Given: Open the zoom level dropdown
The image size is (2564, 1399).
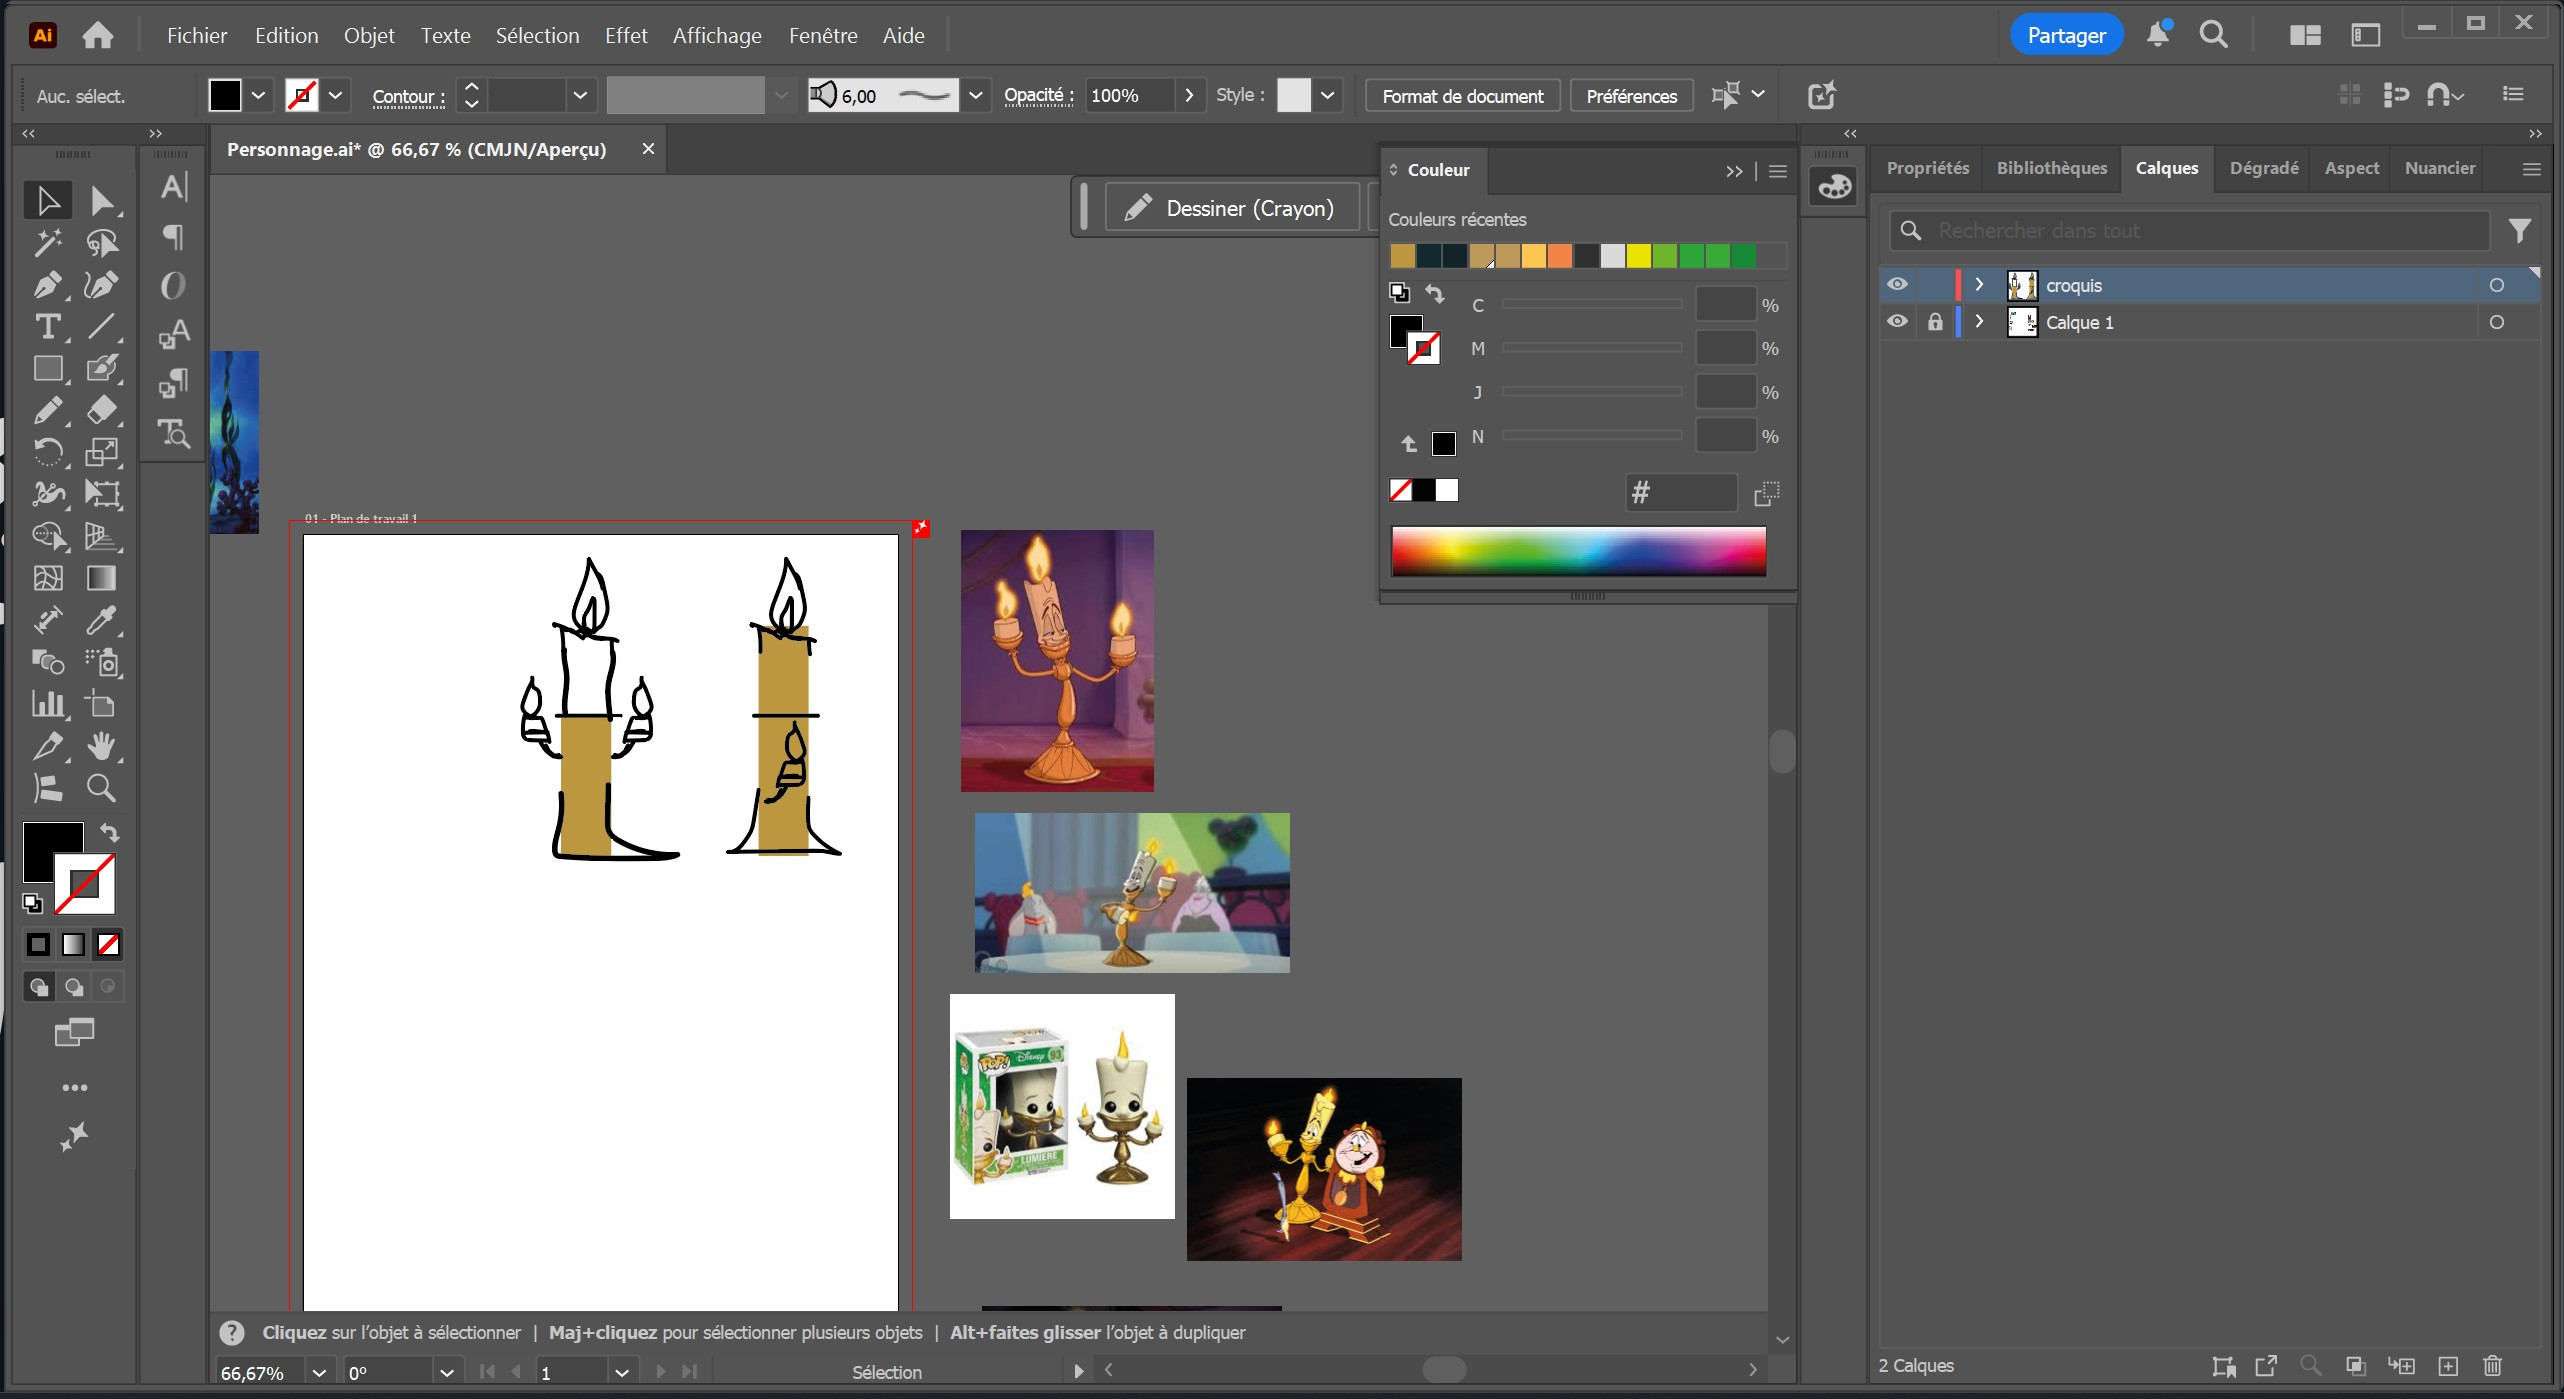Looking at the screenshot, I should pos(319,1373).
